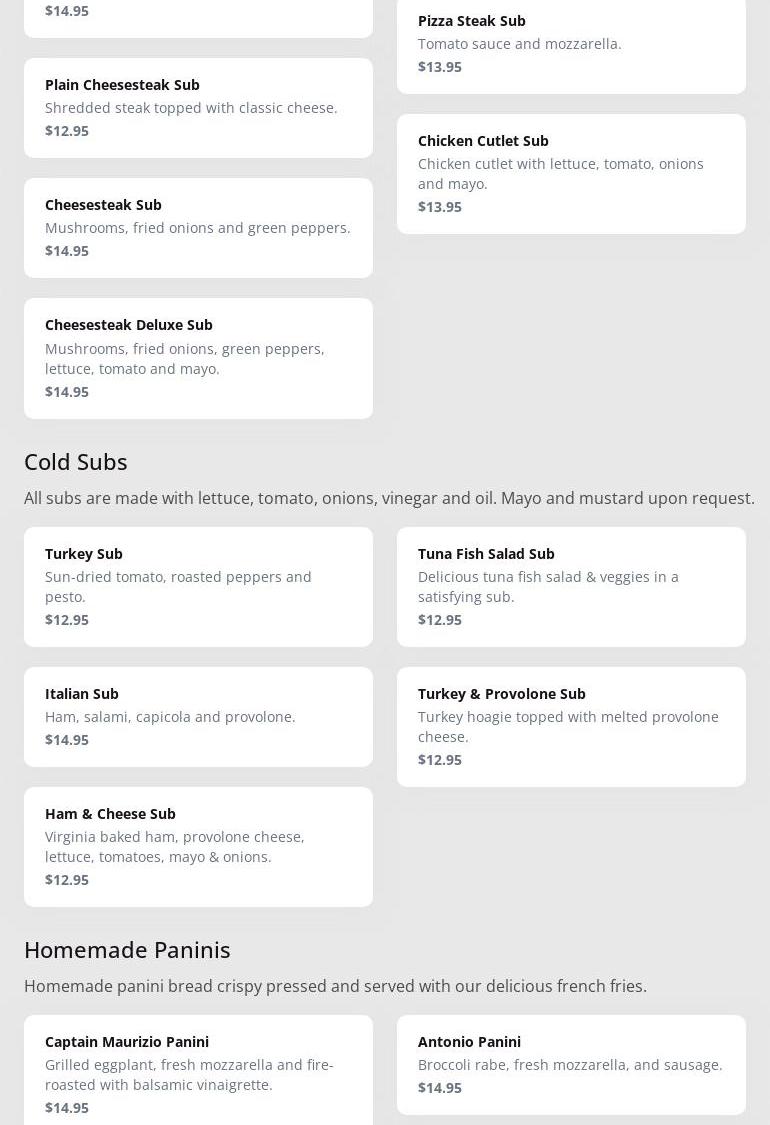The height and width of the screenshot is (1125, 770).
Task: Open the Captain Maurizio Panini item
Action: [x=198, y=1070]
